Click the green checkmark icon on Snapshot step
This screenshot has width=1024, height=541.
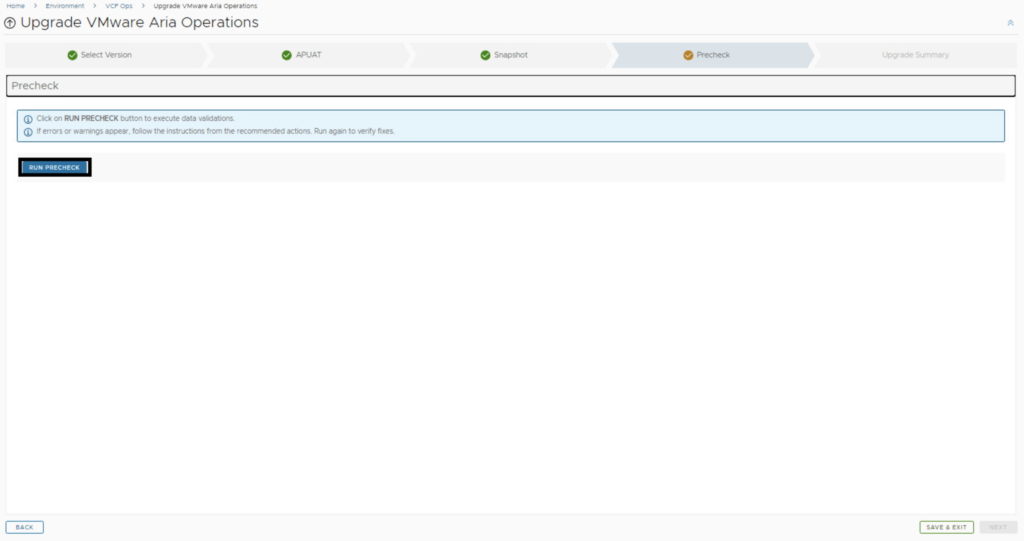[x=485, y=55]
